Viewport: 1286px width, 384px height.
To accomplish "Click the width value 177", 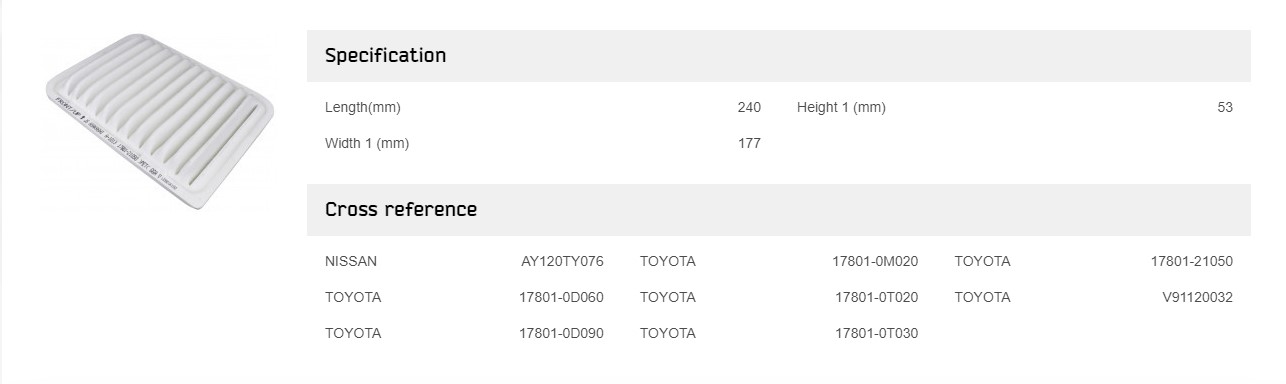I will point(749,144).
